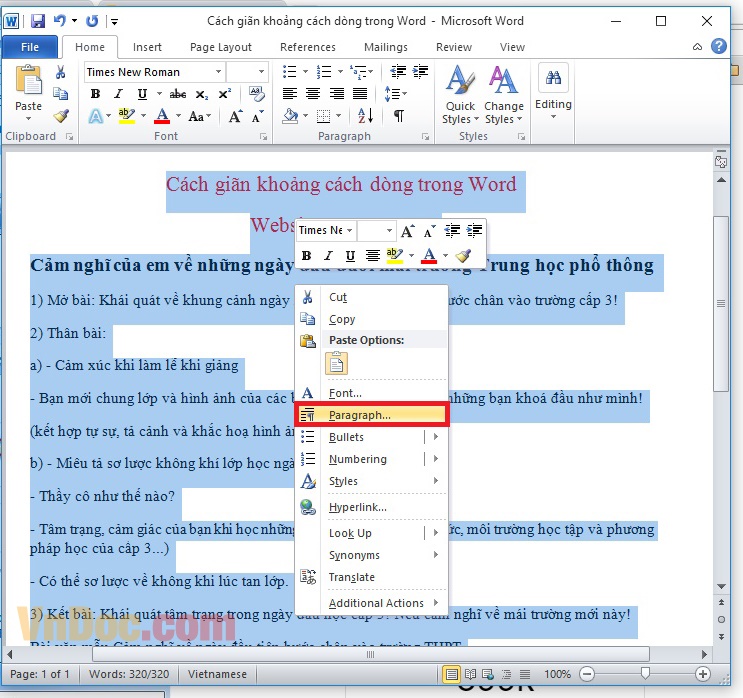The image size is (743, 698).
Task: Click mini toolbar Center alignment icon
Action: coord(372,256)
